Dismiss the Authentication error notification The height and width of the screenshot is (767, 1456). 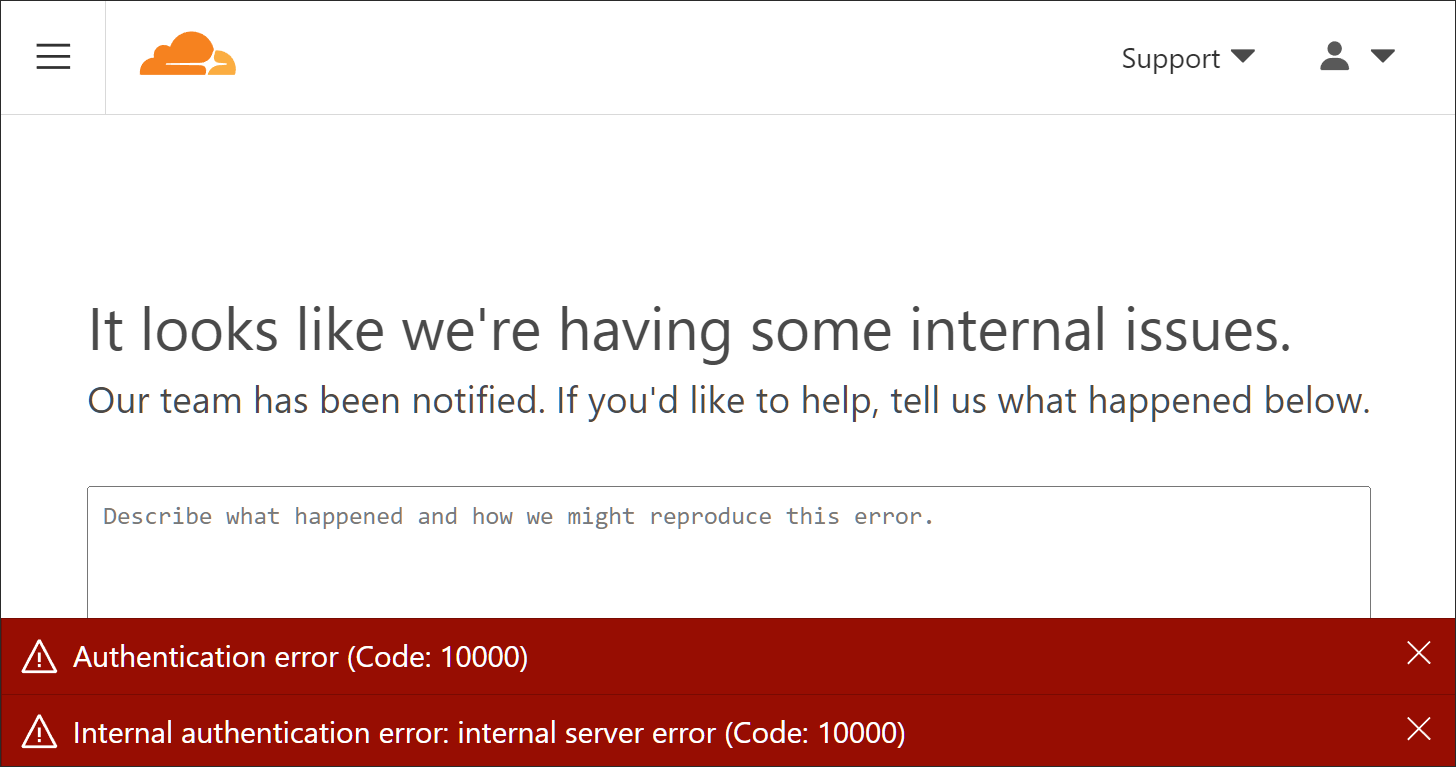1418,654
